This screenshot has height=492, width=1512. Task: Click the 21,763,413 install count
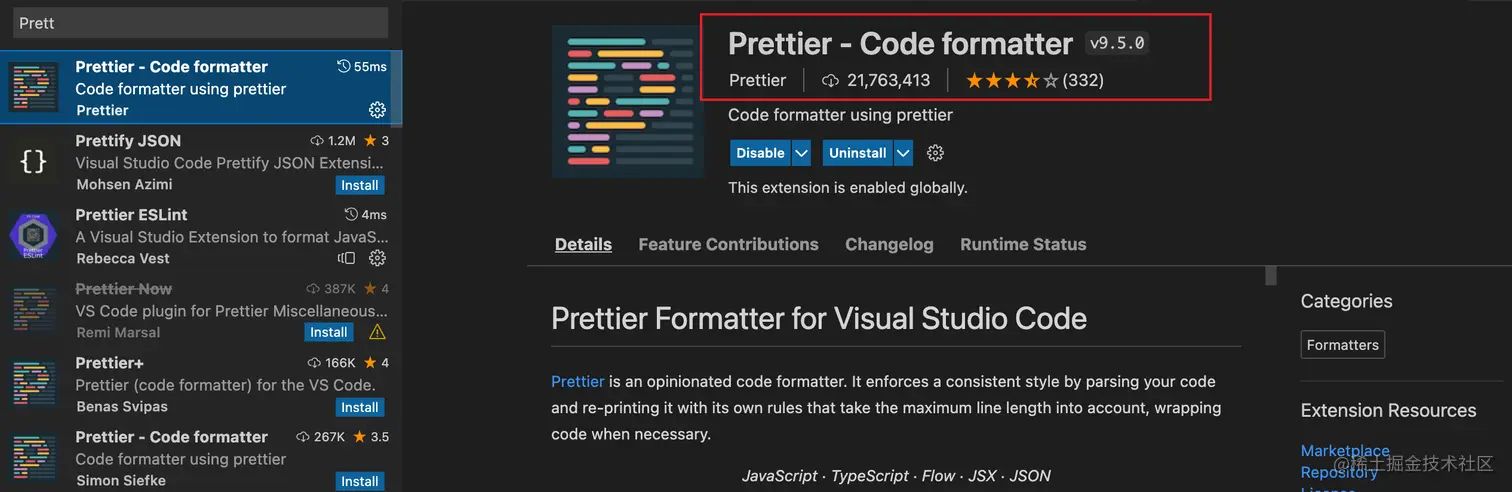[x=876, y=80]
